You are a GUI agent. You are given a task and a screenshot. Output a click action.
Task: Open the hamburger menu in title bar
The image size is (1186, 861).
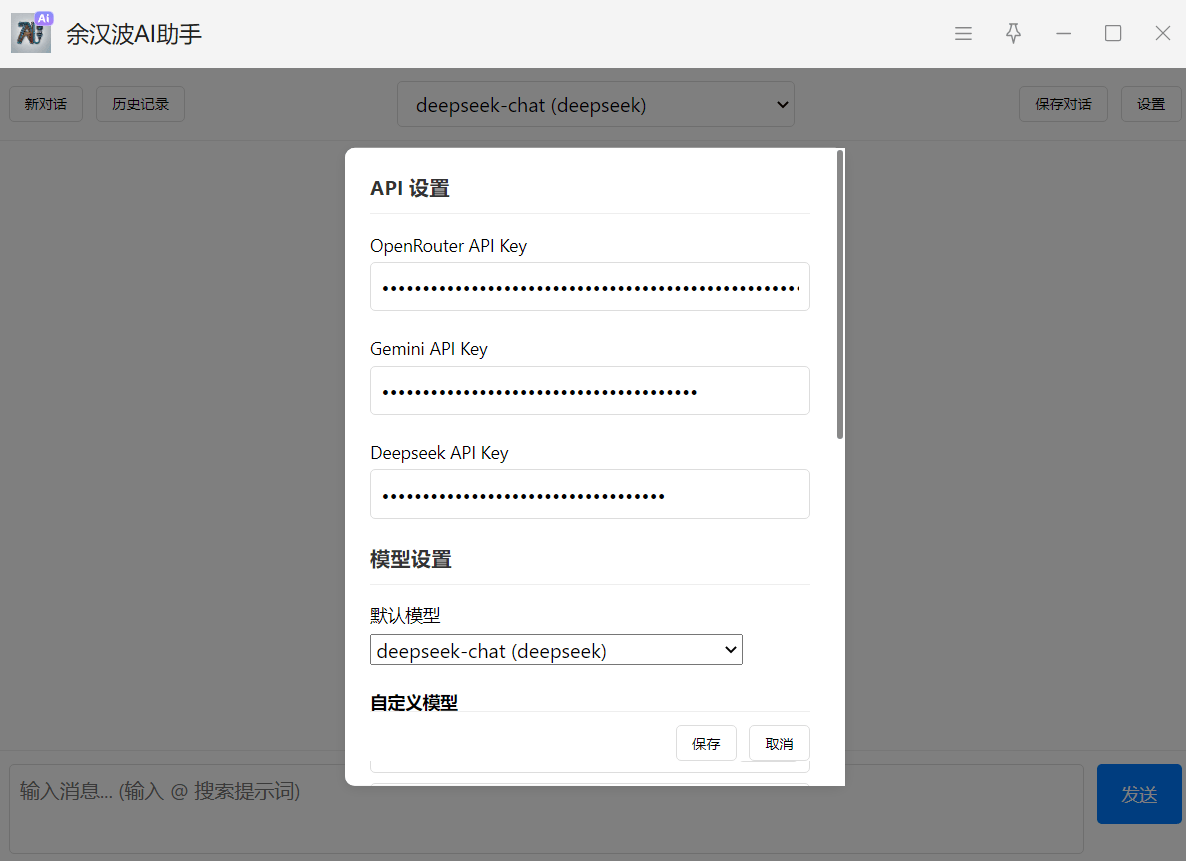(x=963, y=33)
